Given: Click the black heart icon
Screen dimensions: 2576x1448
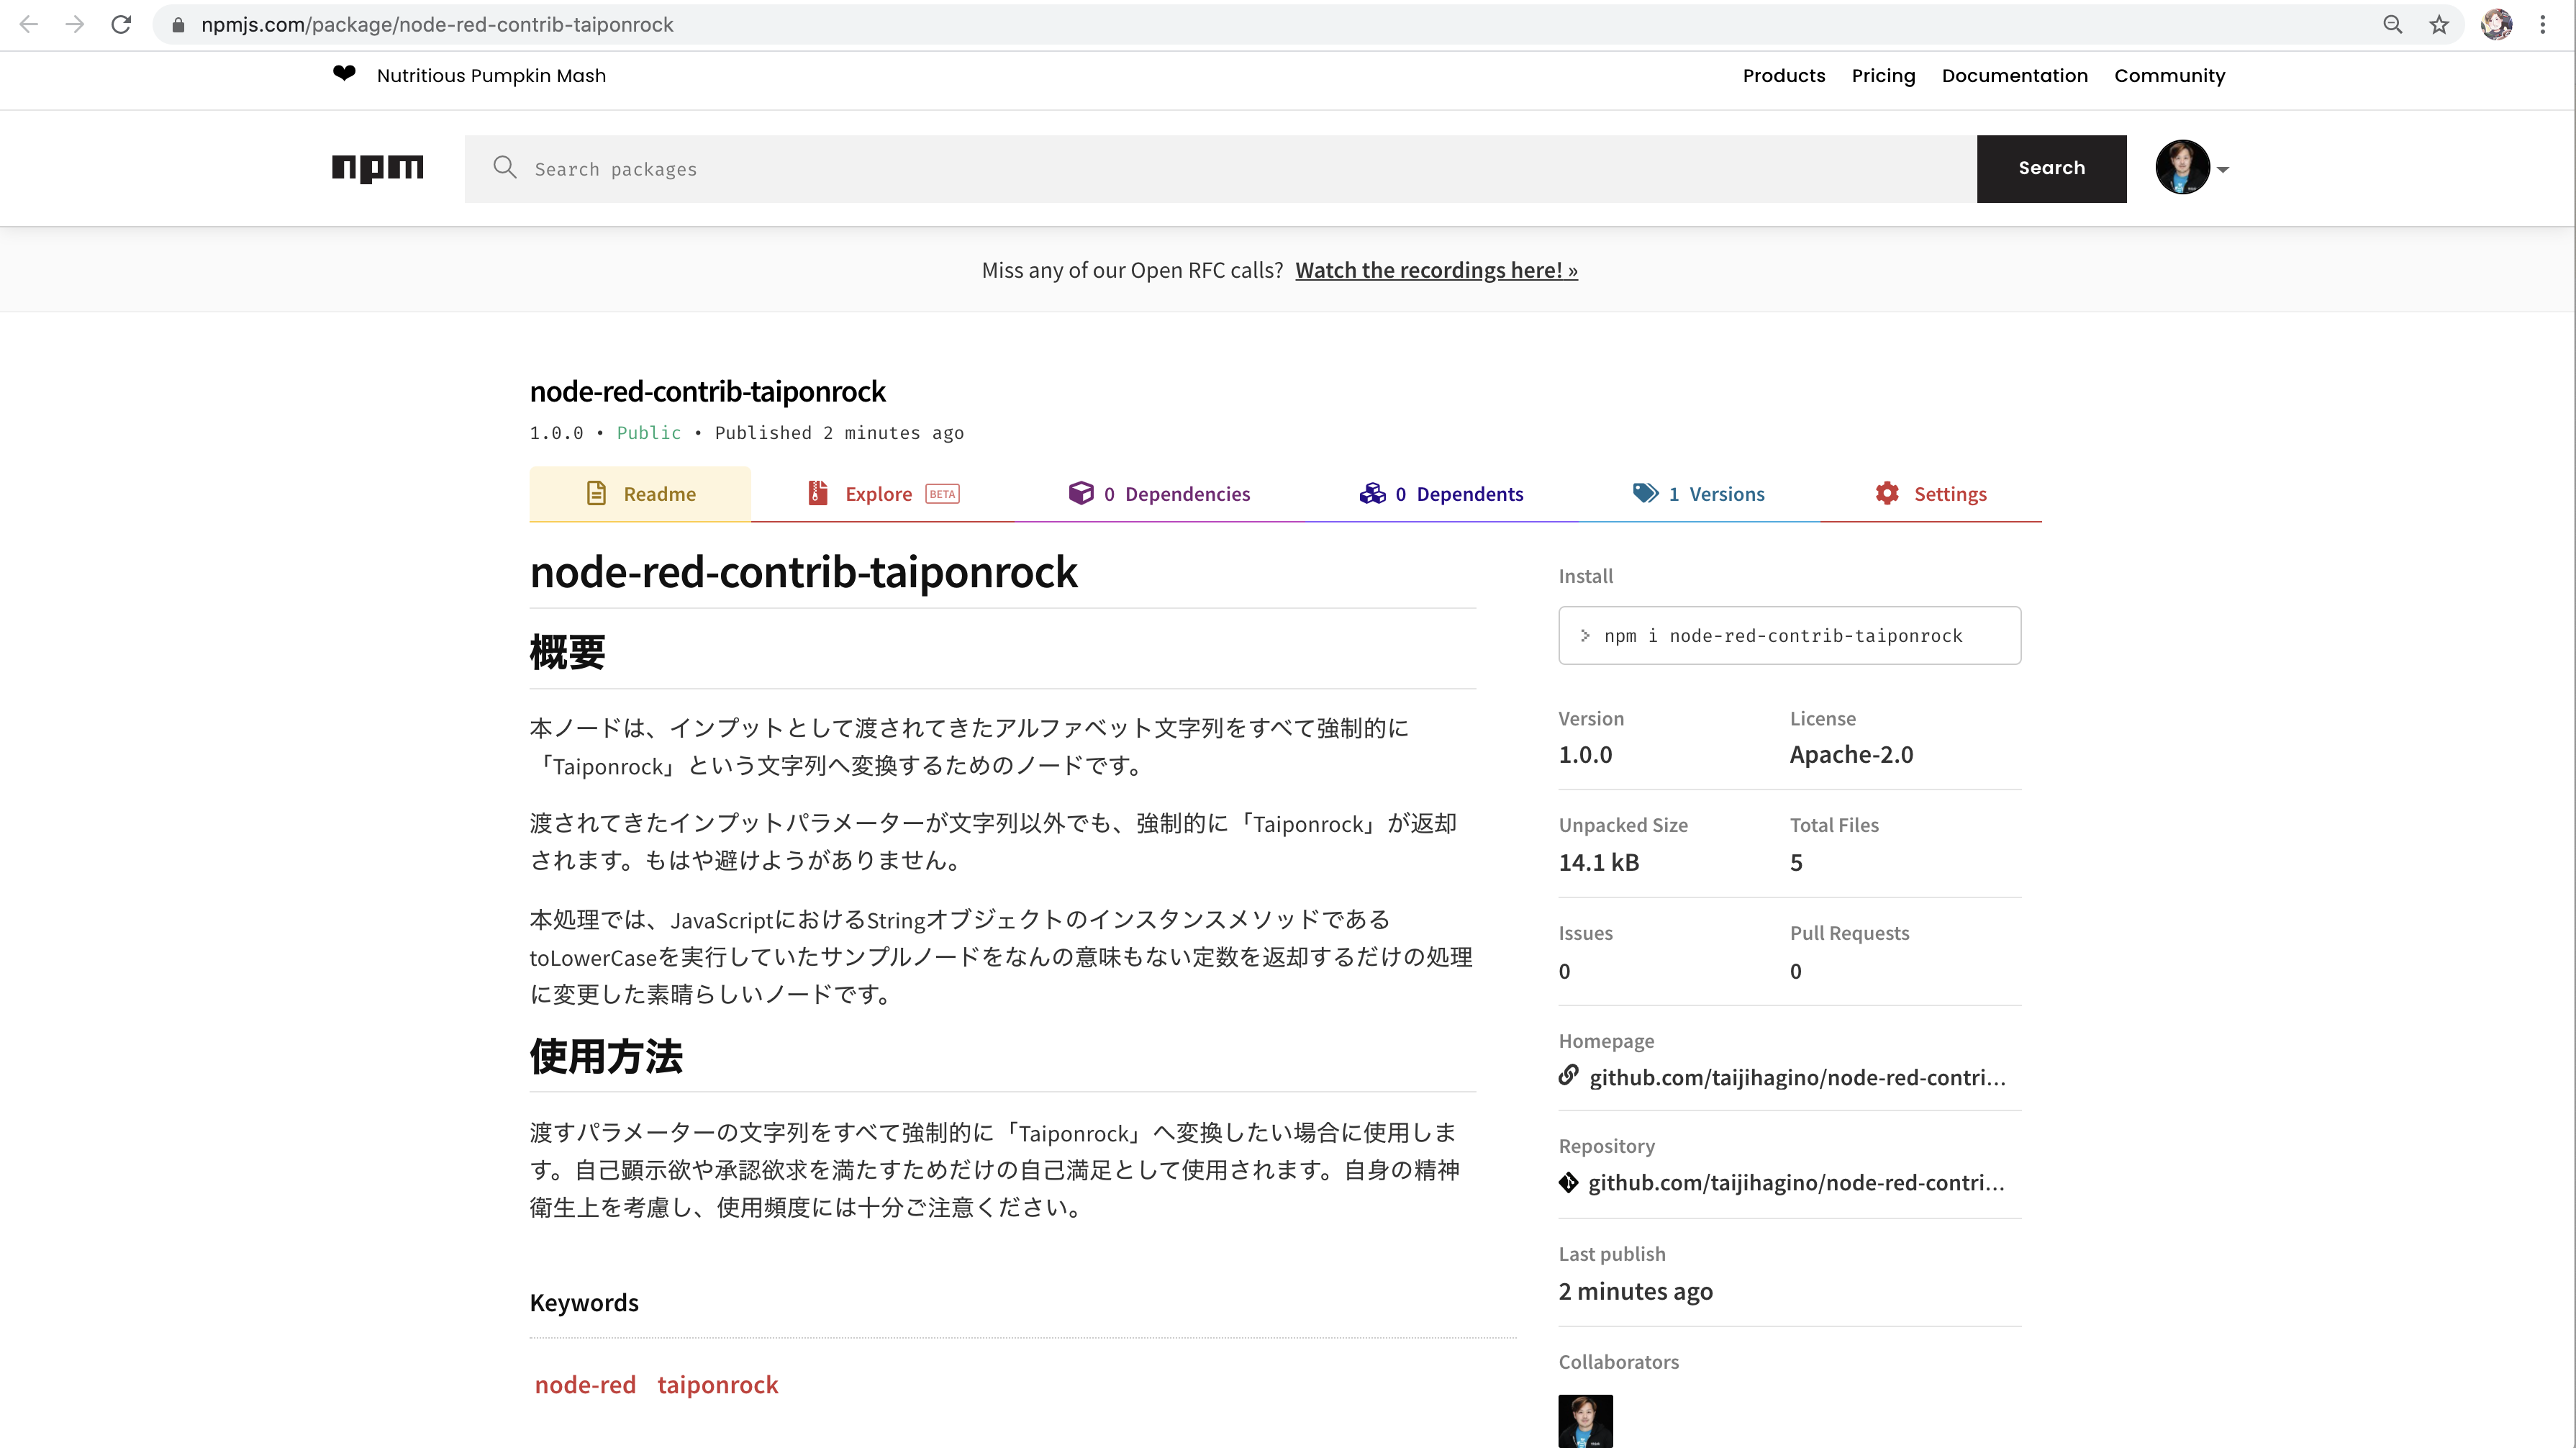Looking at the screenshot, I should click(x=344, y=74).
